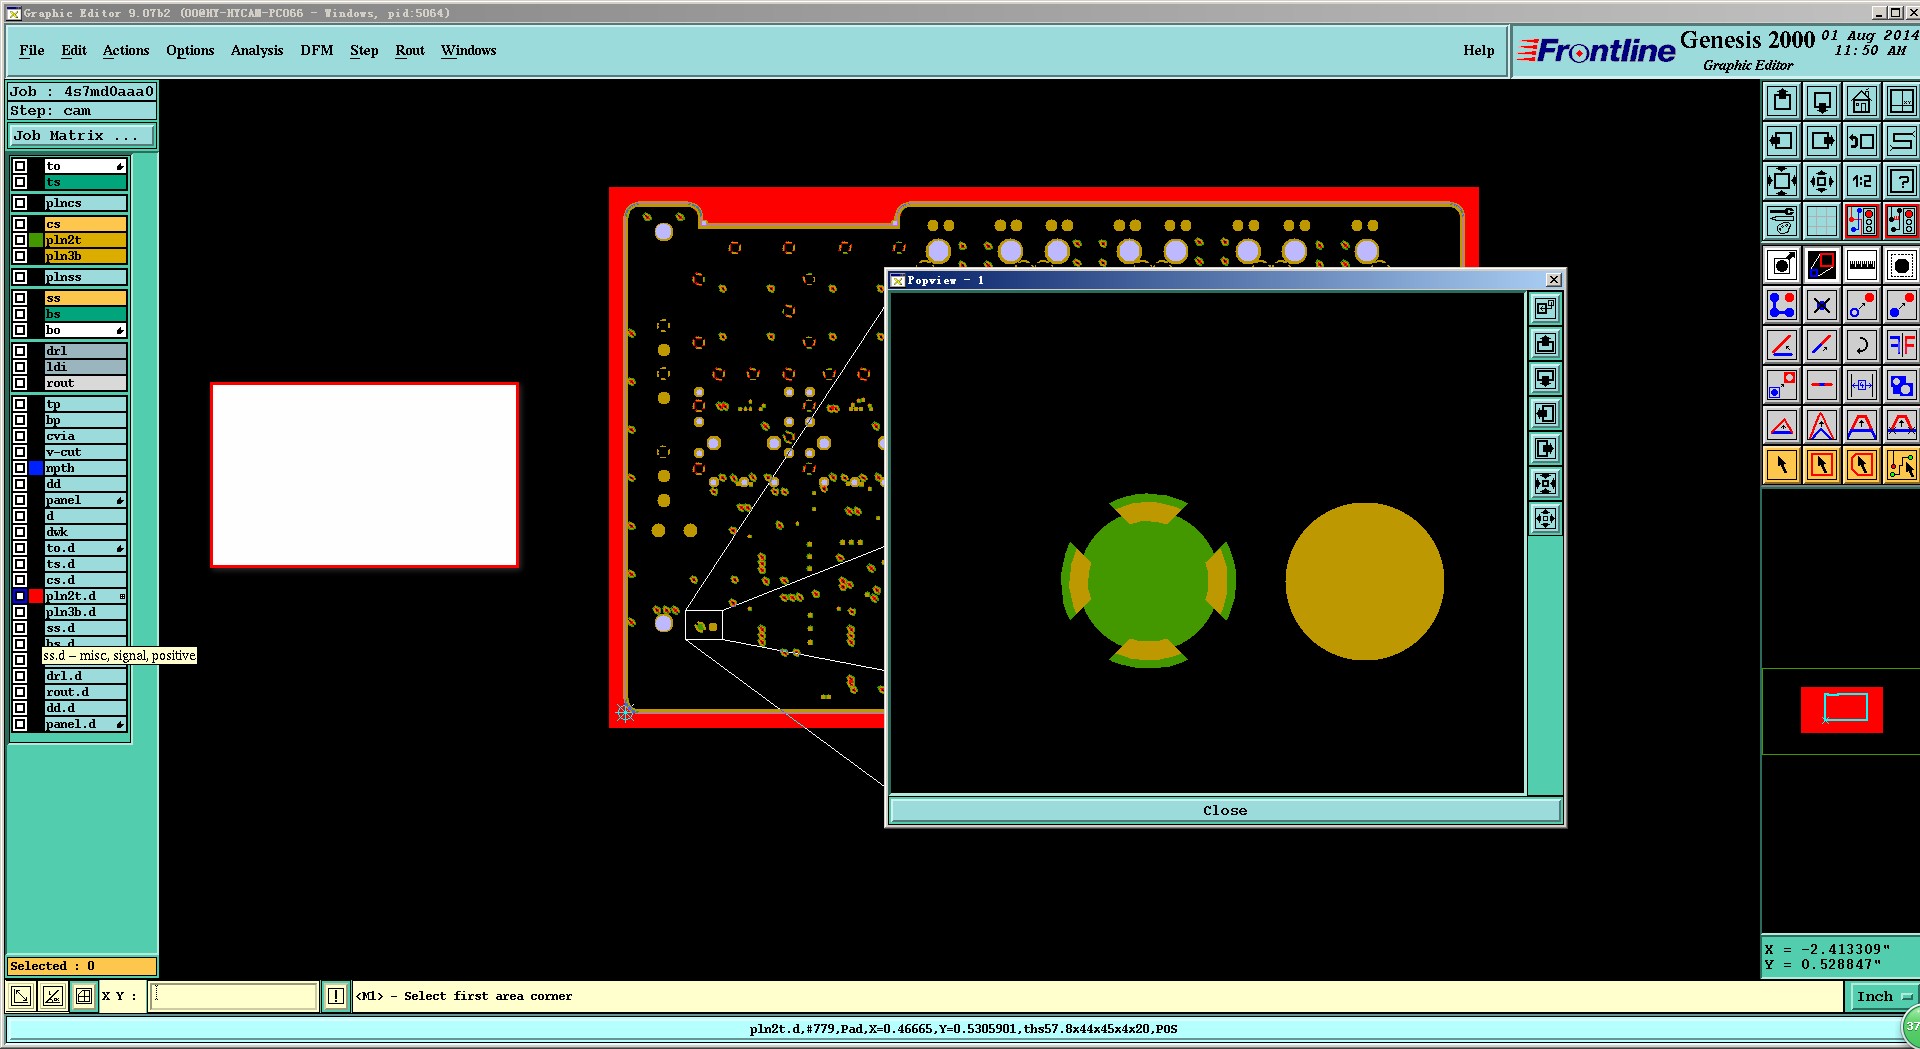Open the Inch units dropdown
This screenshot has height=1049, width=1920.
[1883, 996]
